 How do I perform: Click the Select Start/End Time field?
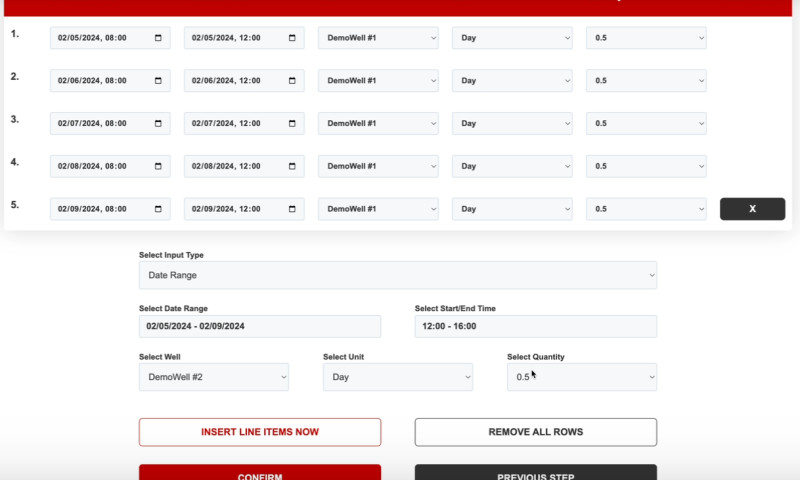tap(535, 326)
